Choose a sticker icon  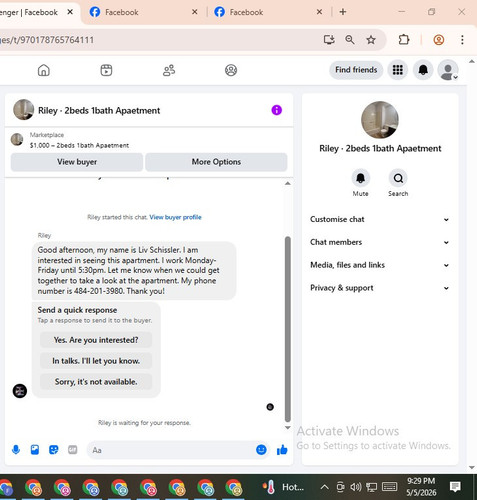pos(54,450)
